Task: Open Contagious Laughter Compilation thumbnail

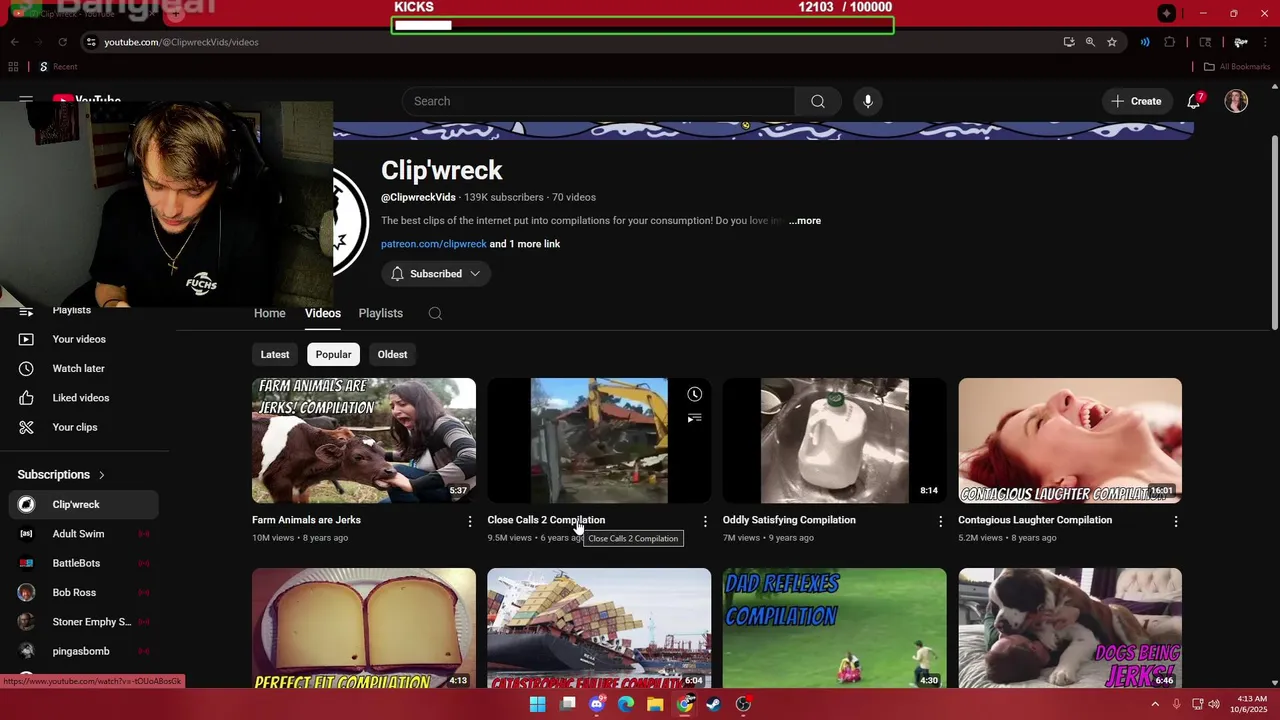Action: [x=1070, y=440]
